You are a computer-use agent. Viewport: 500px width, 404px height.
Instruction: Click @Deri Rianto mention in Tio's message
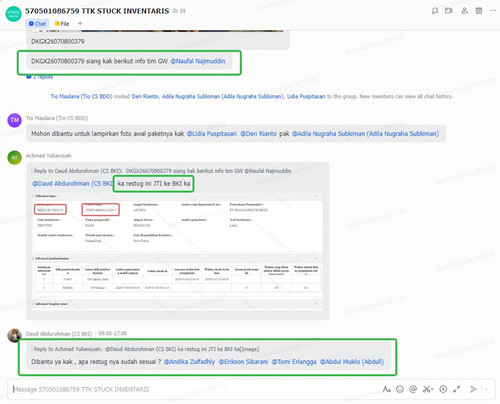pos(258,134)
